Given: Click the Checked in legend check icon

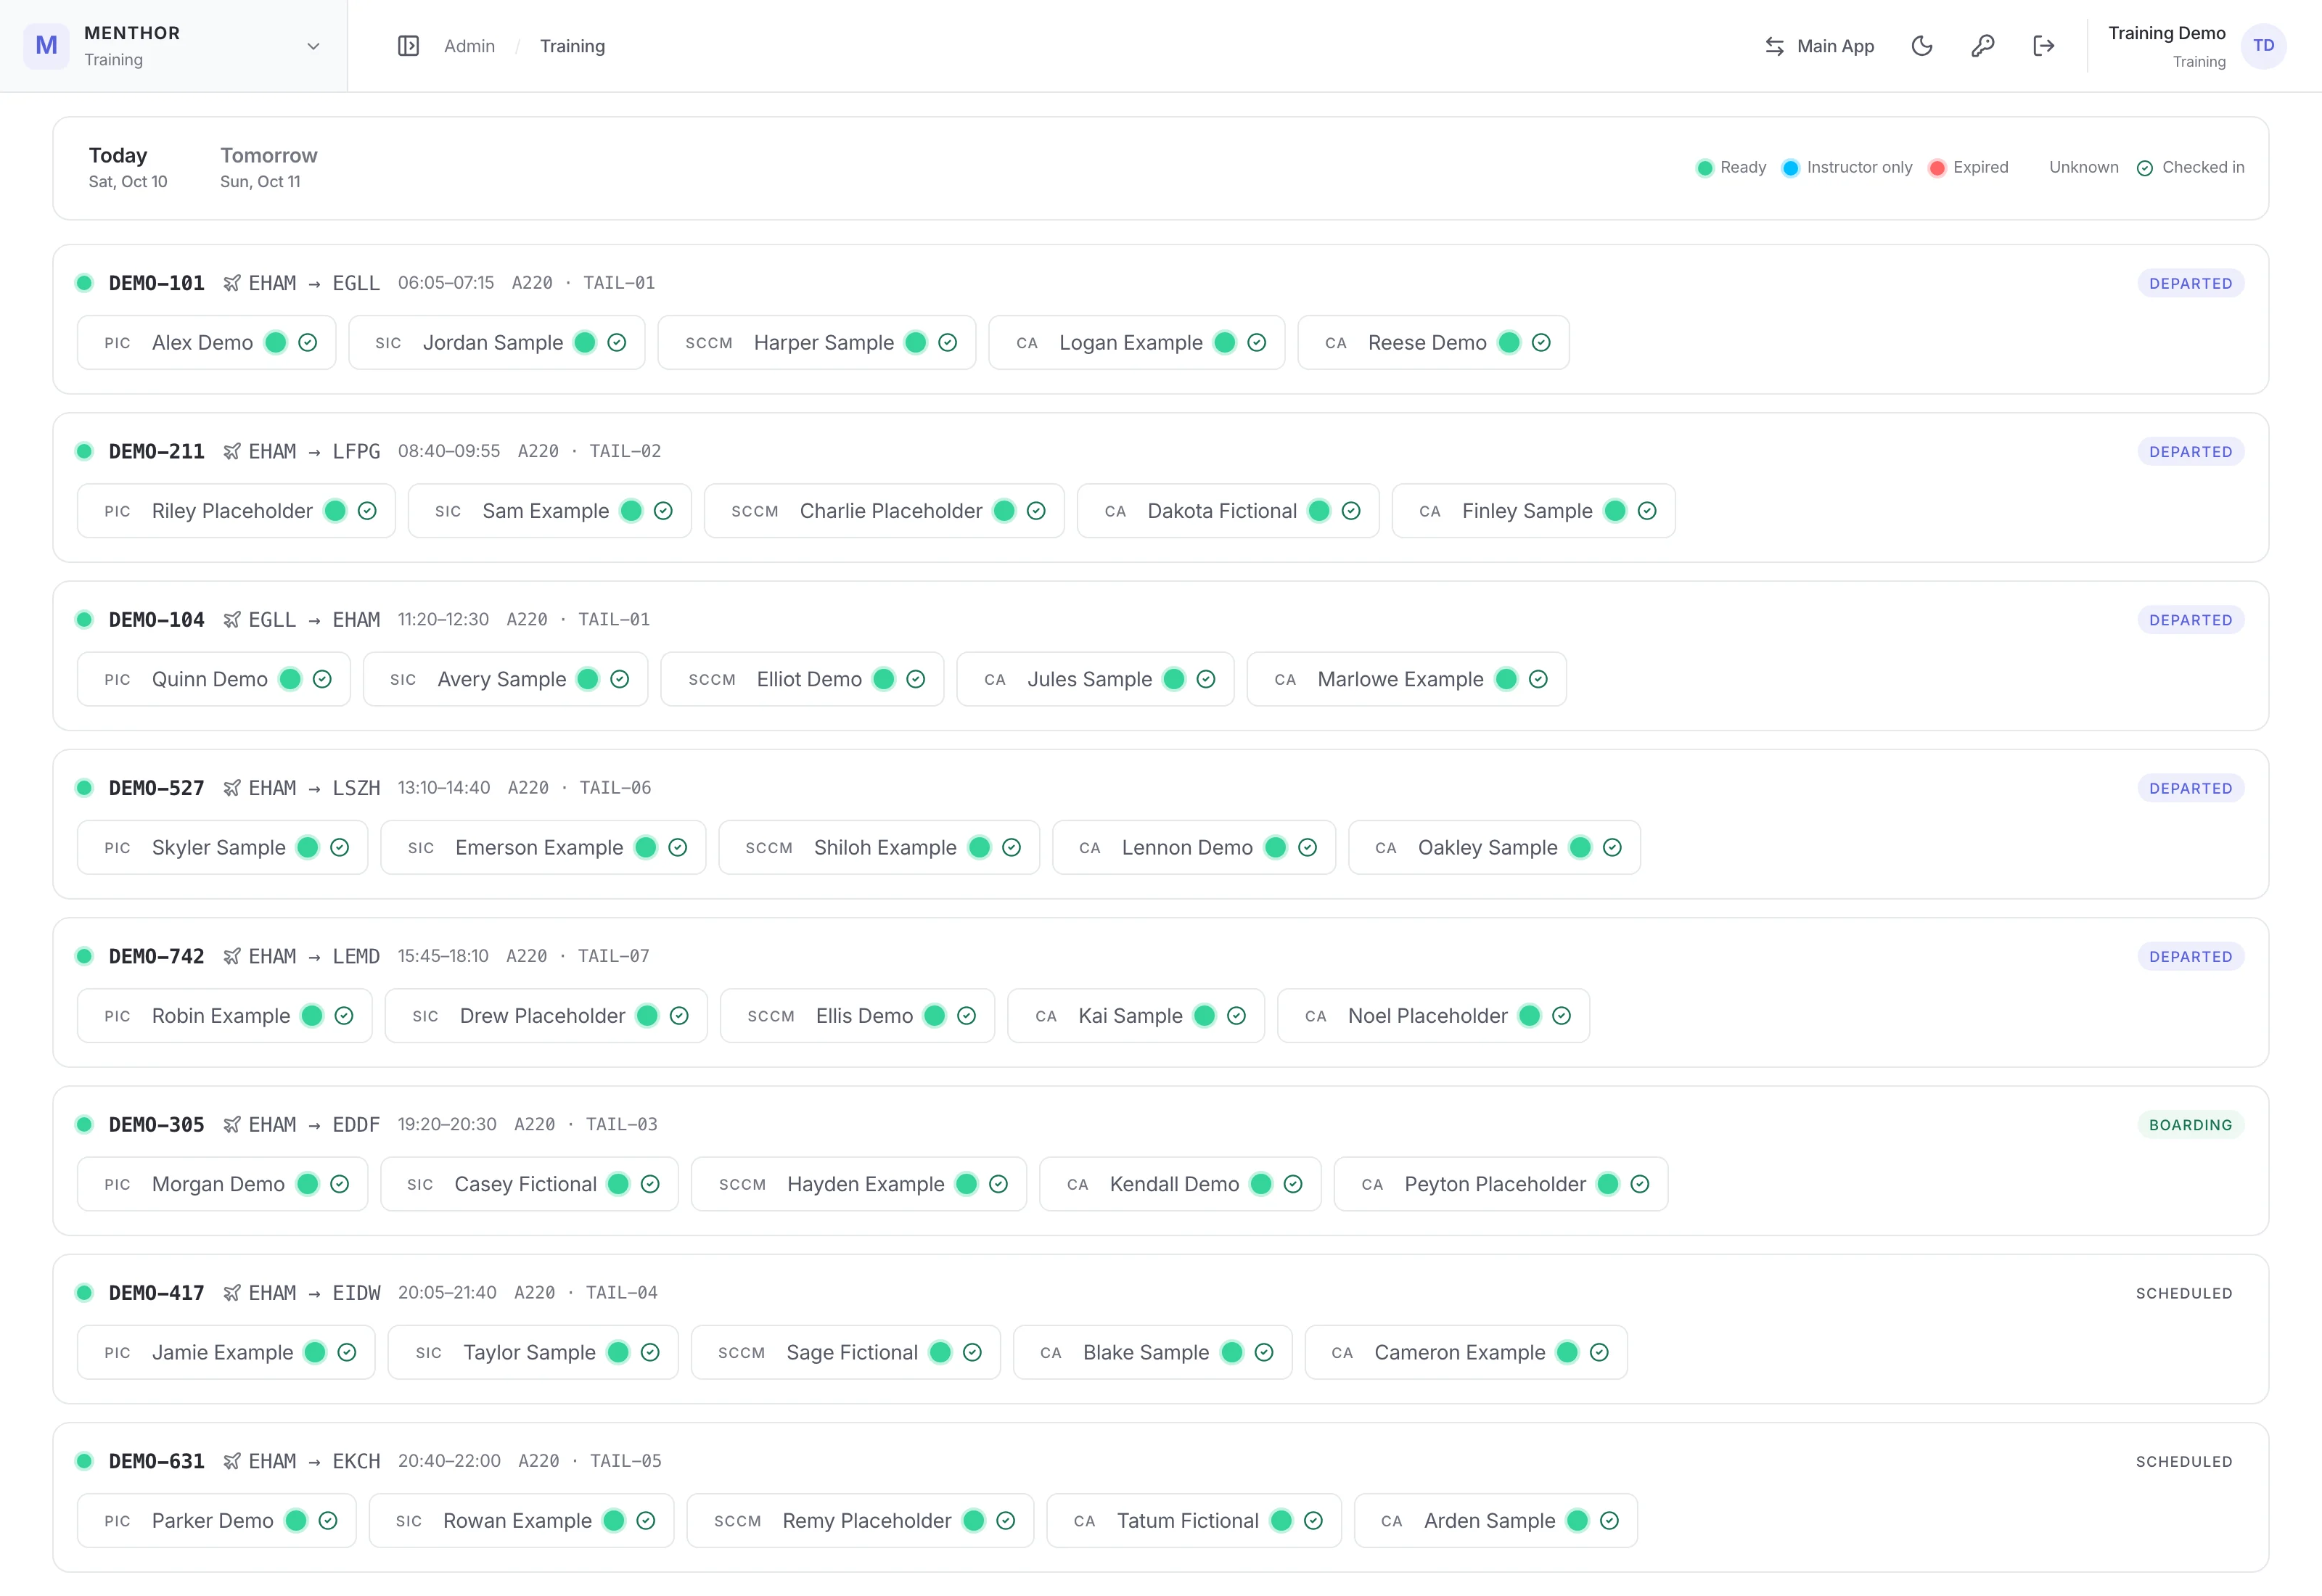Looking at the screenshot, I should click(2145, 168).
